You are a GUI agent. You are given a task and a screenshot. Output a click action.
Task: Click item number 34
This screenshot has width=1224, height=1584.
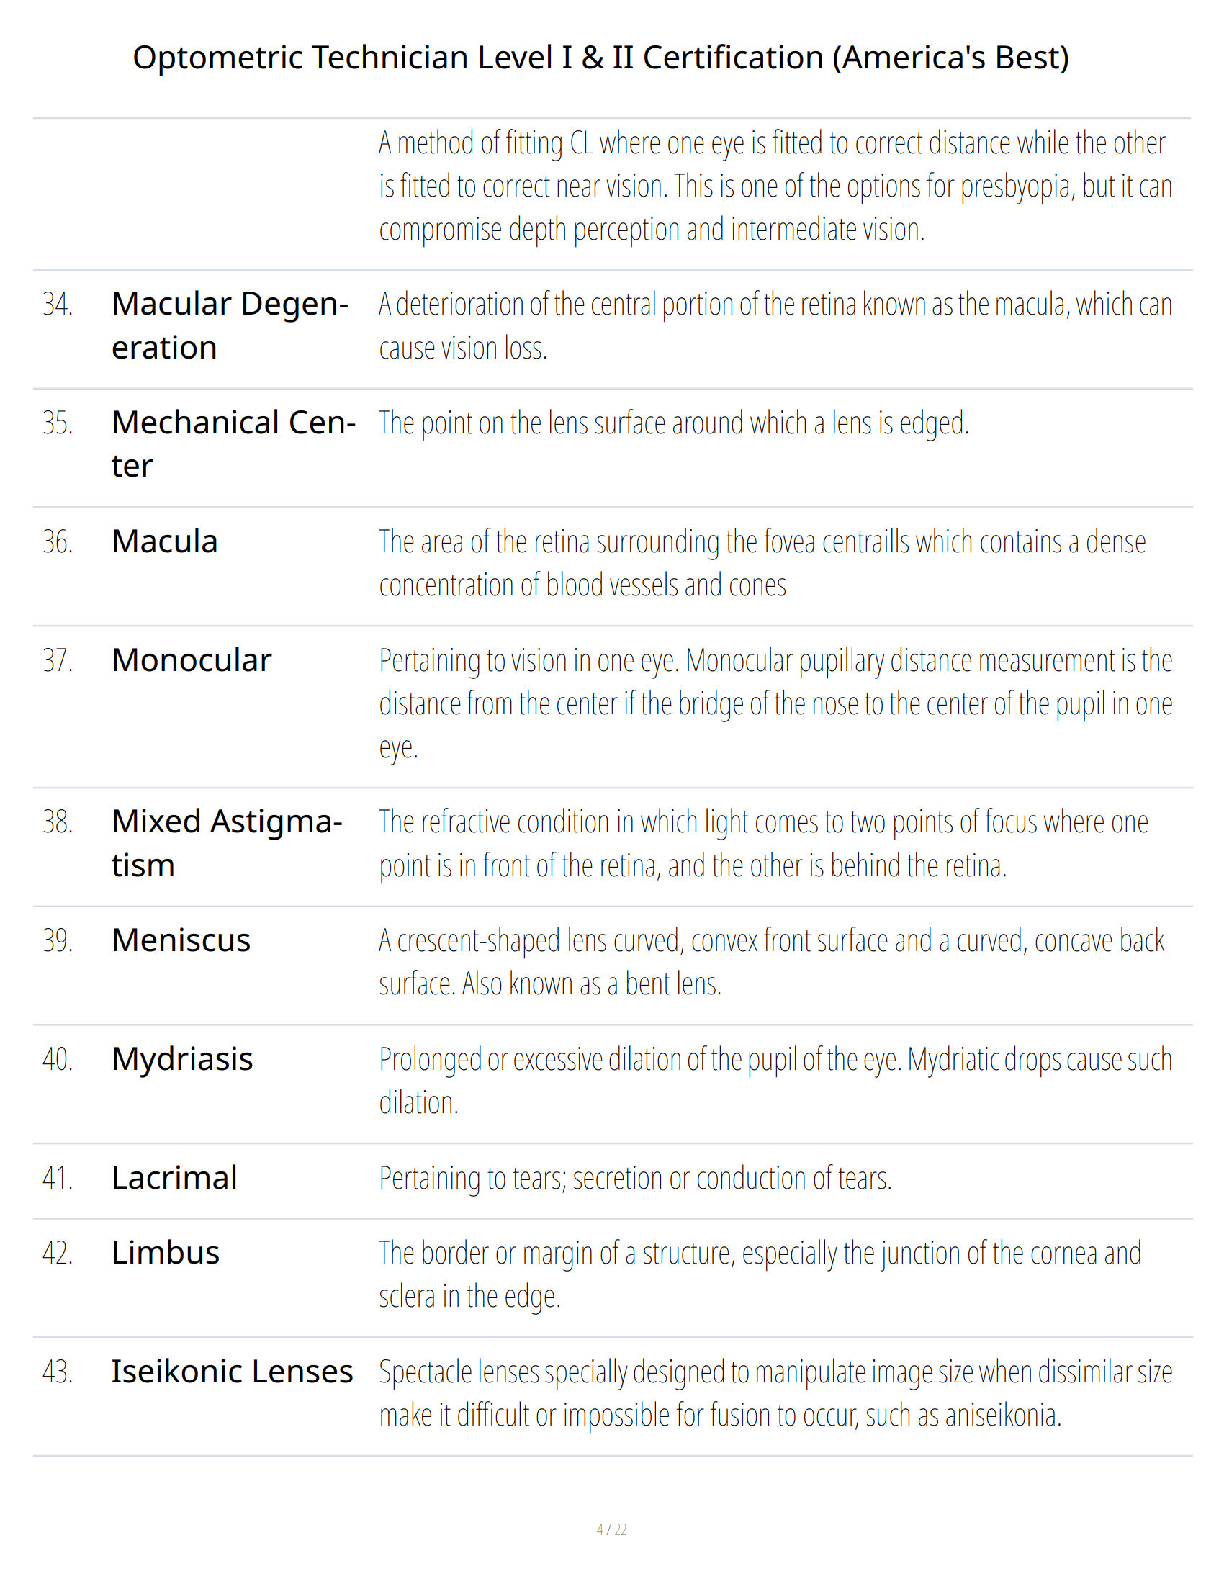(57, 304)
